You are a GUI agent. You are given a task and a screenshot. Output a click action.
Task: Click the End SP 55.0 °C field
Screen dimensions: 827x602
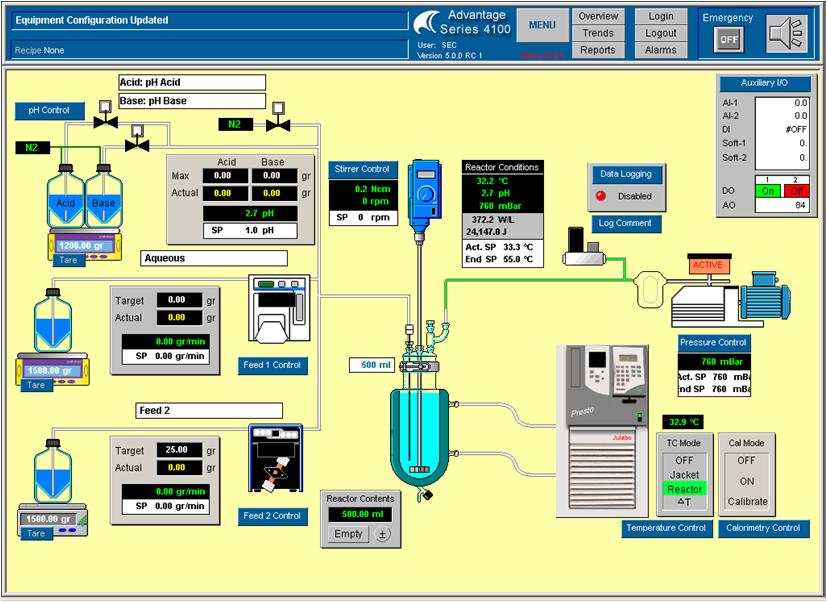pos(503,260)
